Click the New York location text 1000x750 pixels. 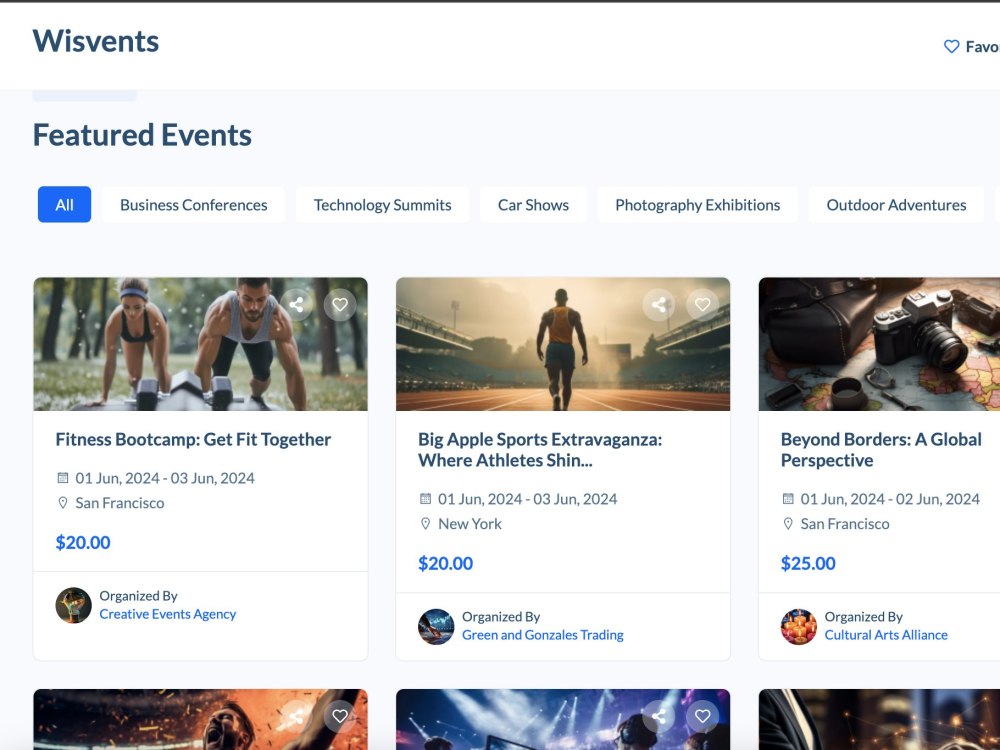pyautogui.click(x=470, y=524)
